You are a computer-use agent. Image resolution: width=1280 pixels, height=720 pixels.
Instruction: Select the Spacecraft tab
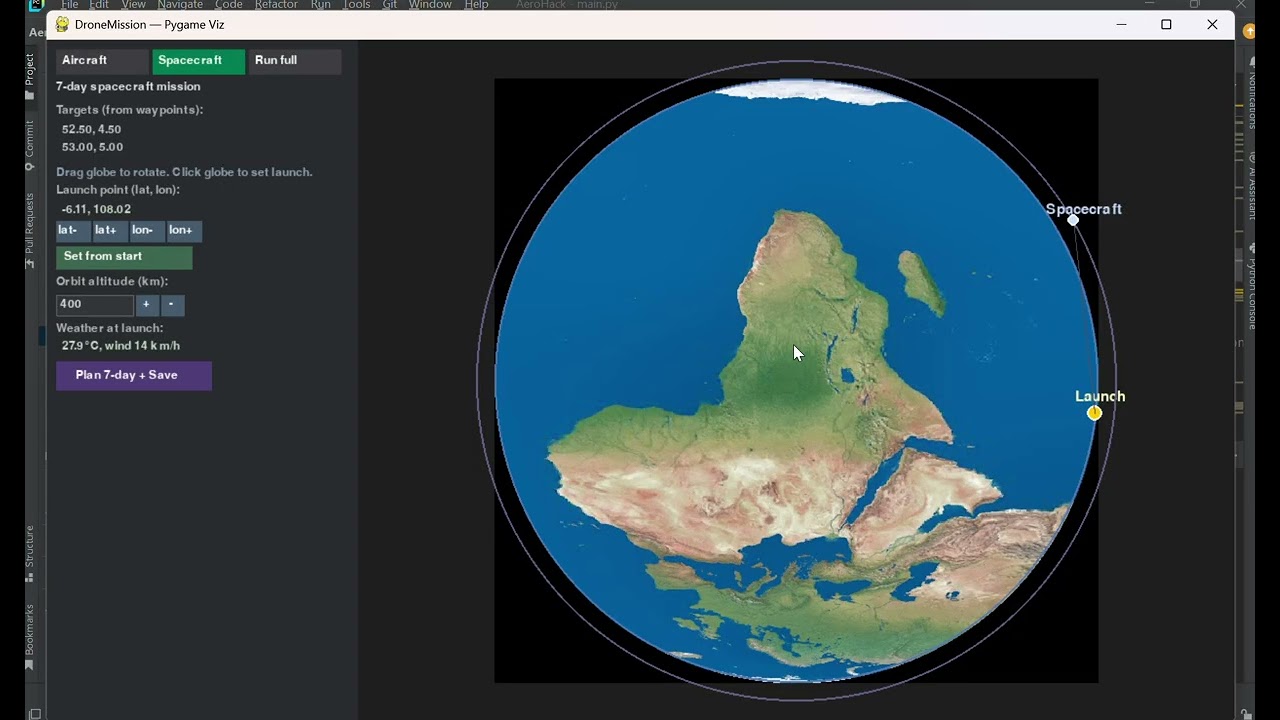[x=198, y=61]
